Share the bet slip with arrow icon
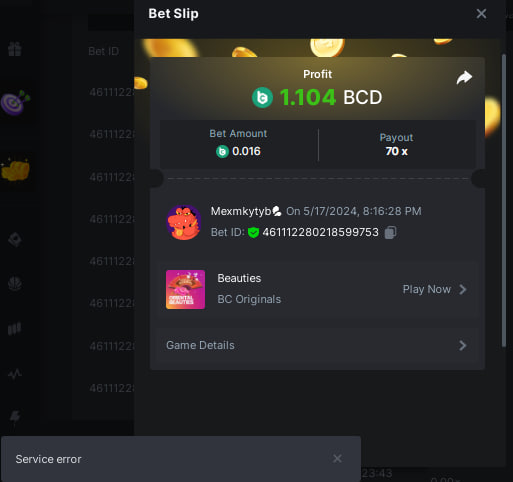 click(x=464, y=78)
